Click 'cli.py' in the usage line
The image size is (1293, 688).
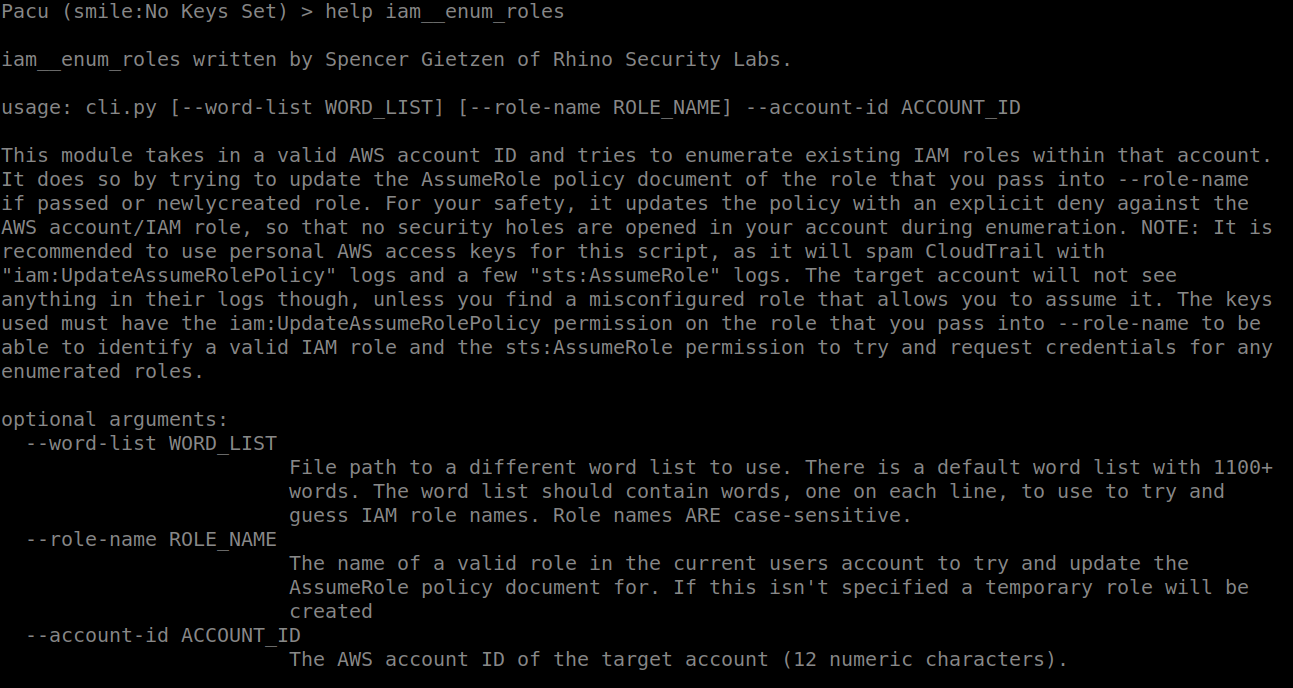tap(121, 108)
